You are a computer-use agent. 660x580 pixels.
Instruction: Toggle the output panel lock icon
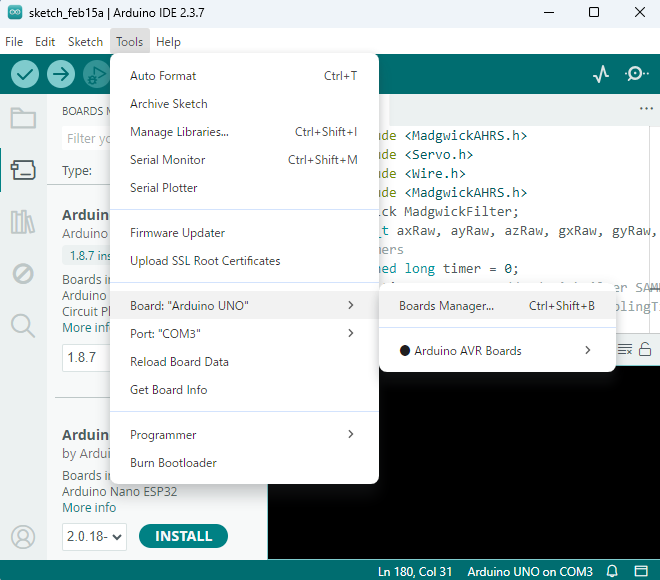pos(645,349)
